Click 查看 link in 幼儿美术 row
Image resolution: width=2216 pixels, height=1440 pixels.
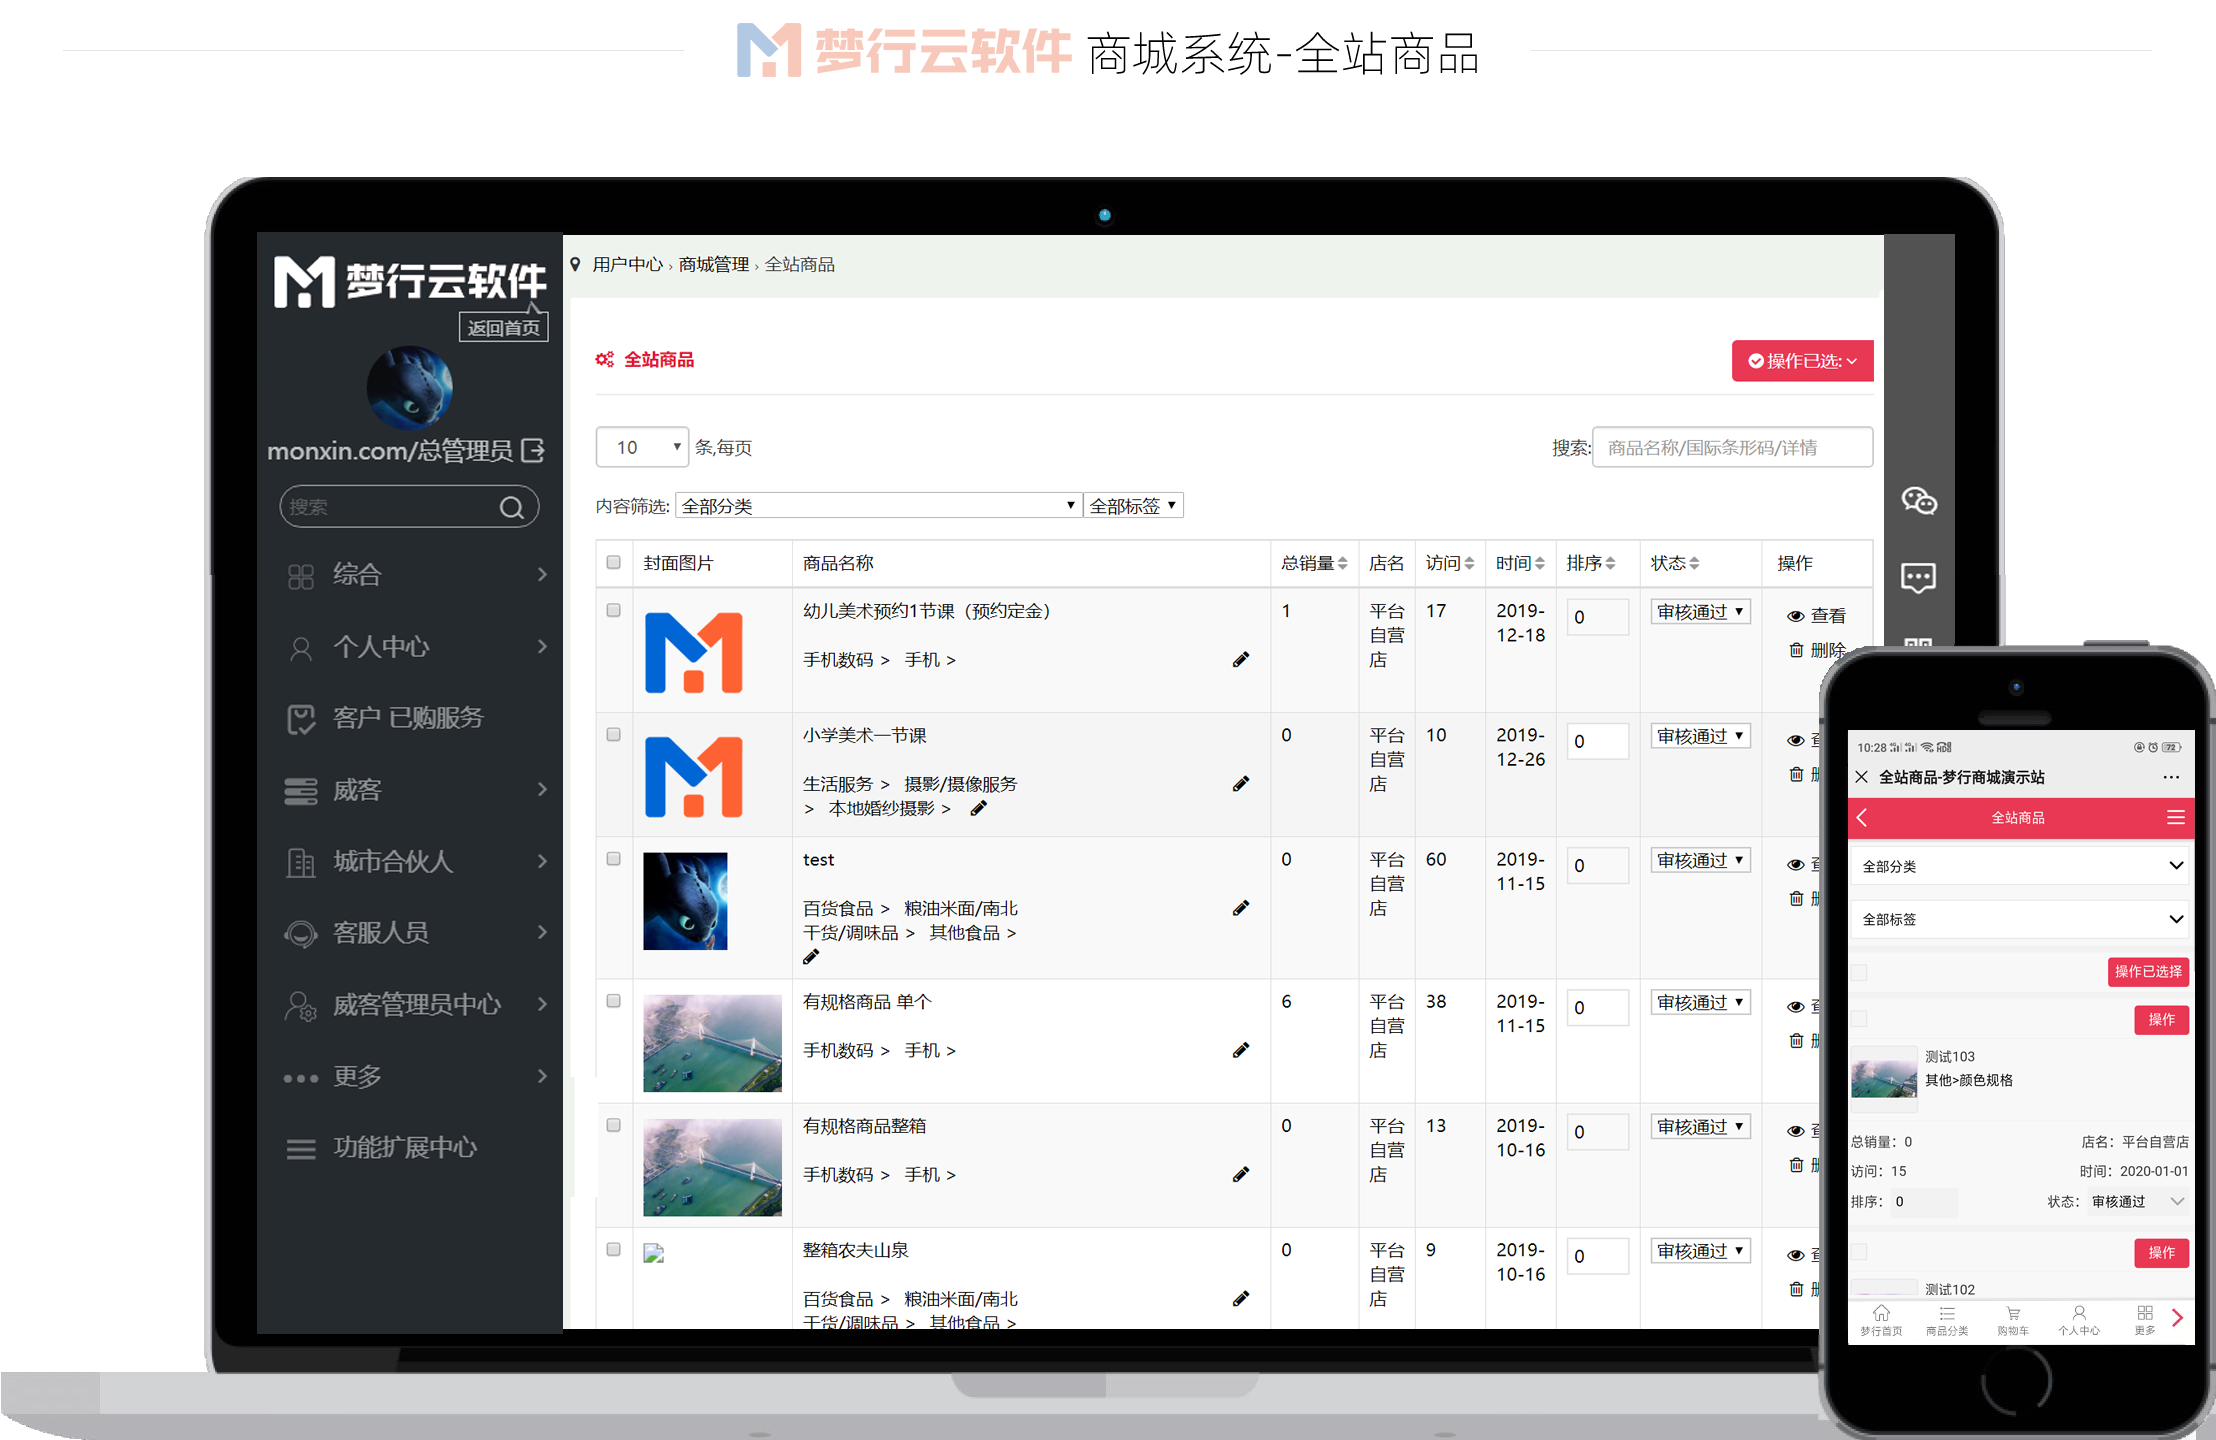tap(1828, 616)
